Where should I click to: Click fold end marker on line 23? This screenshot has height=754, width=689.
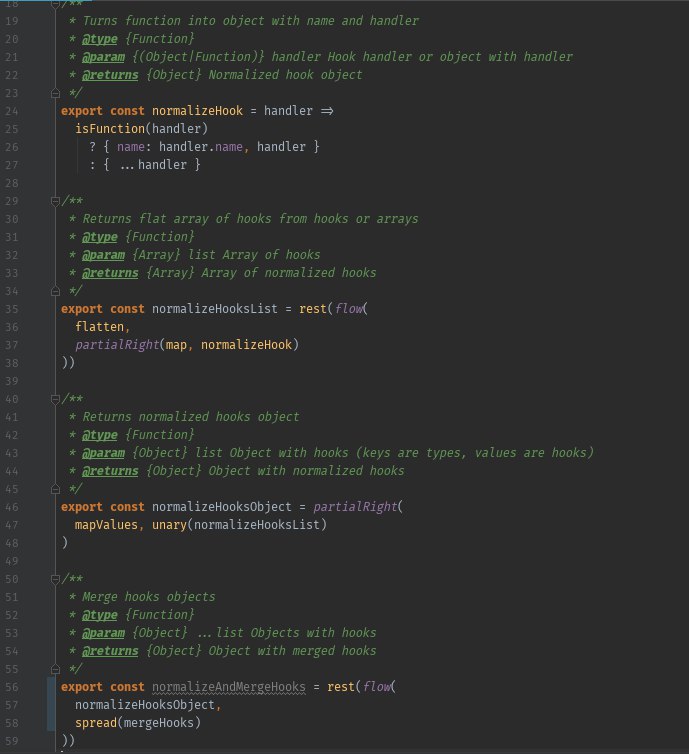pyautogui.click(x=57, y=93)
